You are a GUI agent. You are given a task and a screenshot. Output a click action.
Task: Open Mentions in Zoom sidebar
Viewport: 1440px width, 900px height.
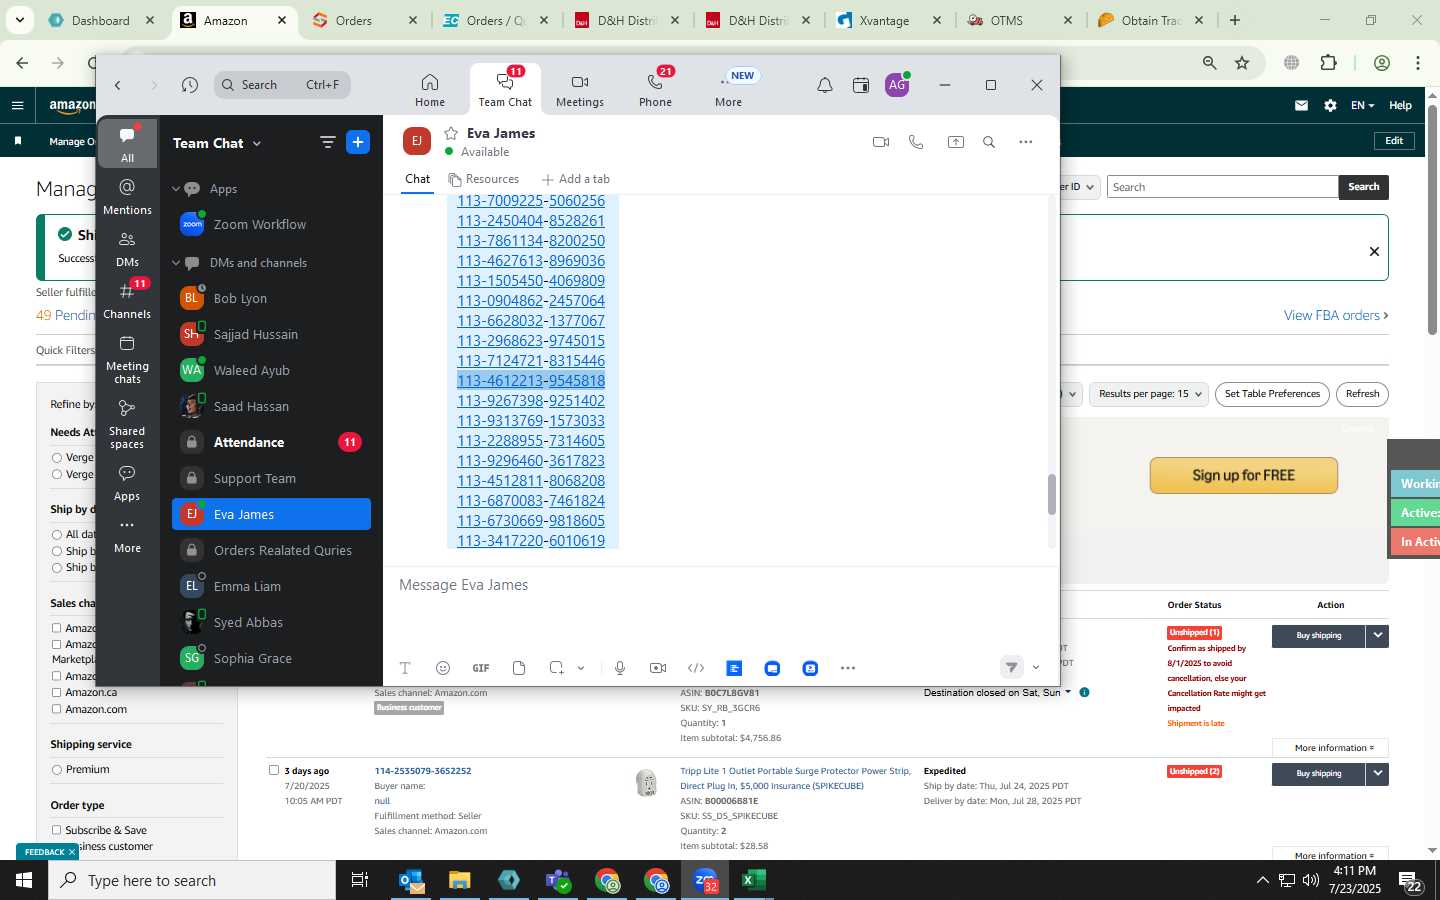click(127, 197)
